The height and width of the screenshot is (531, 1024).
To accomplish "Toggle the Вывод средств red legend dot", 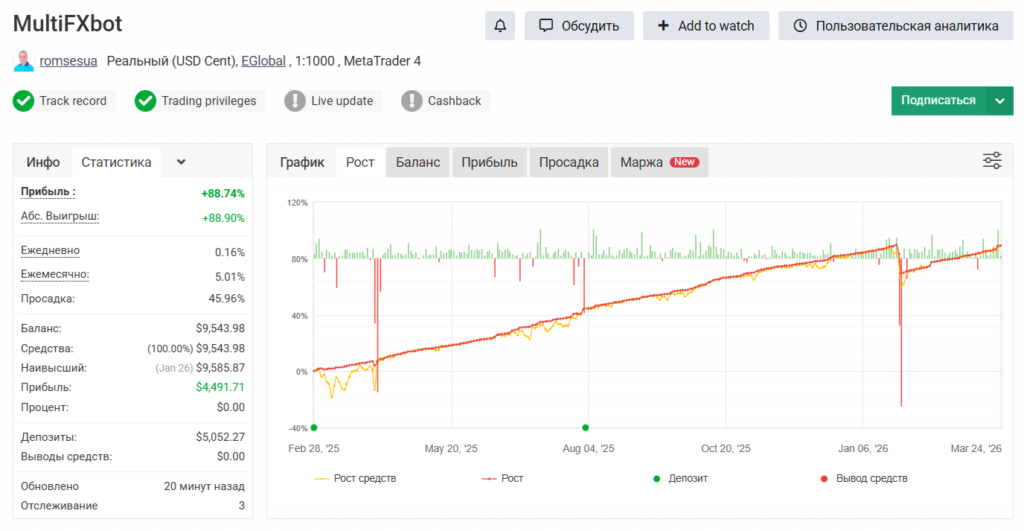I will (823, 478).
